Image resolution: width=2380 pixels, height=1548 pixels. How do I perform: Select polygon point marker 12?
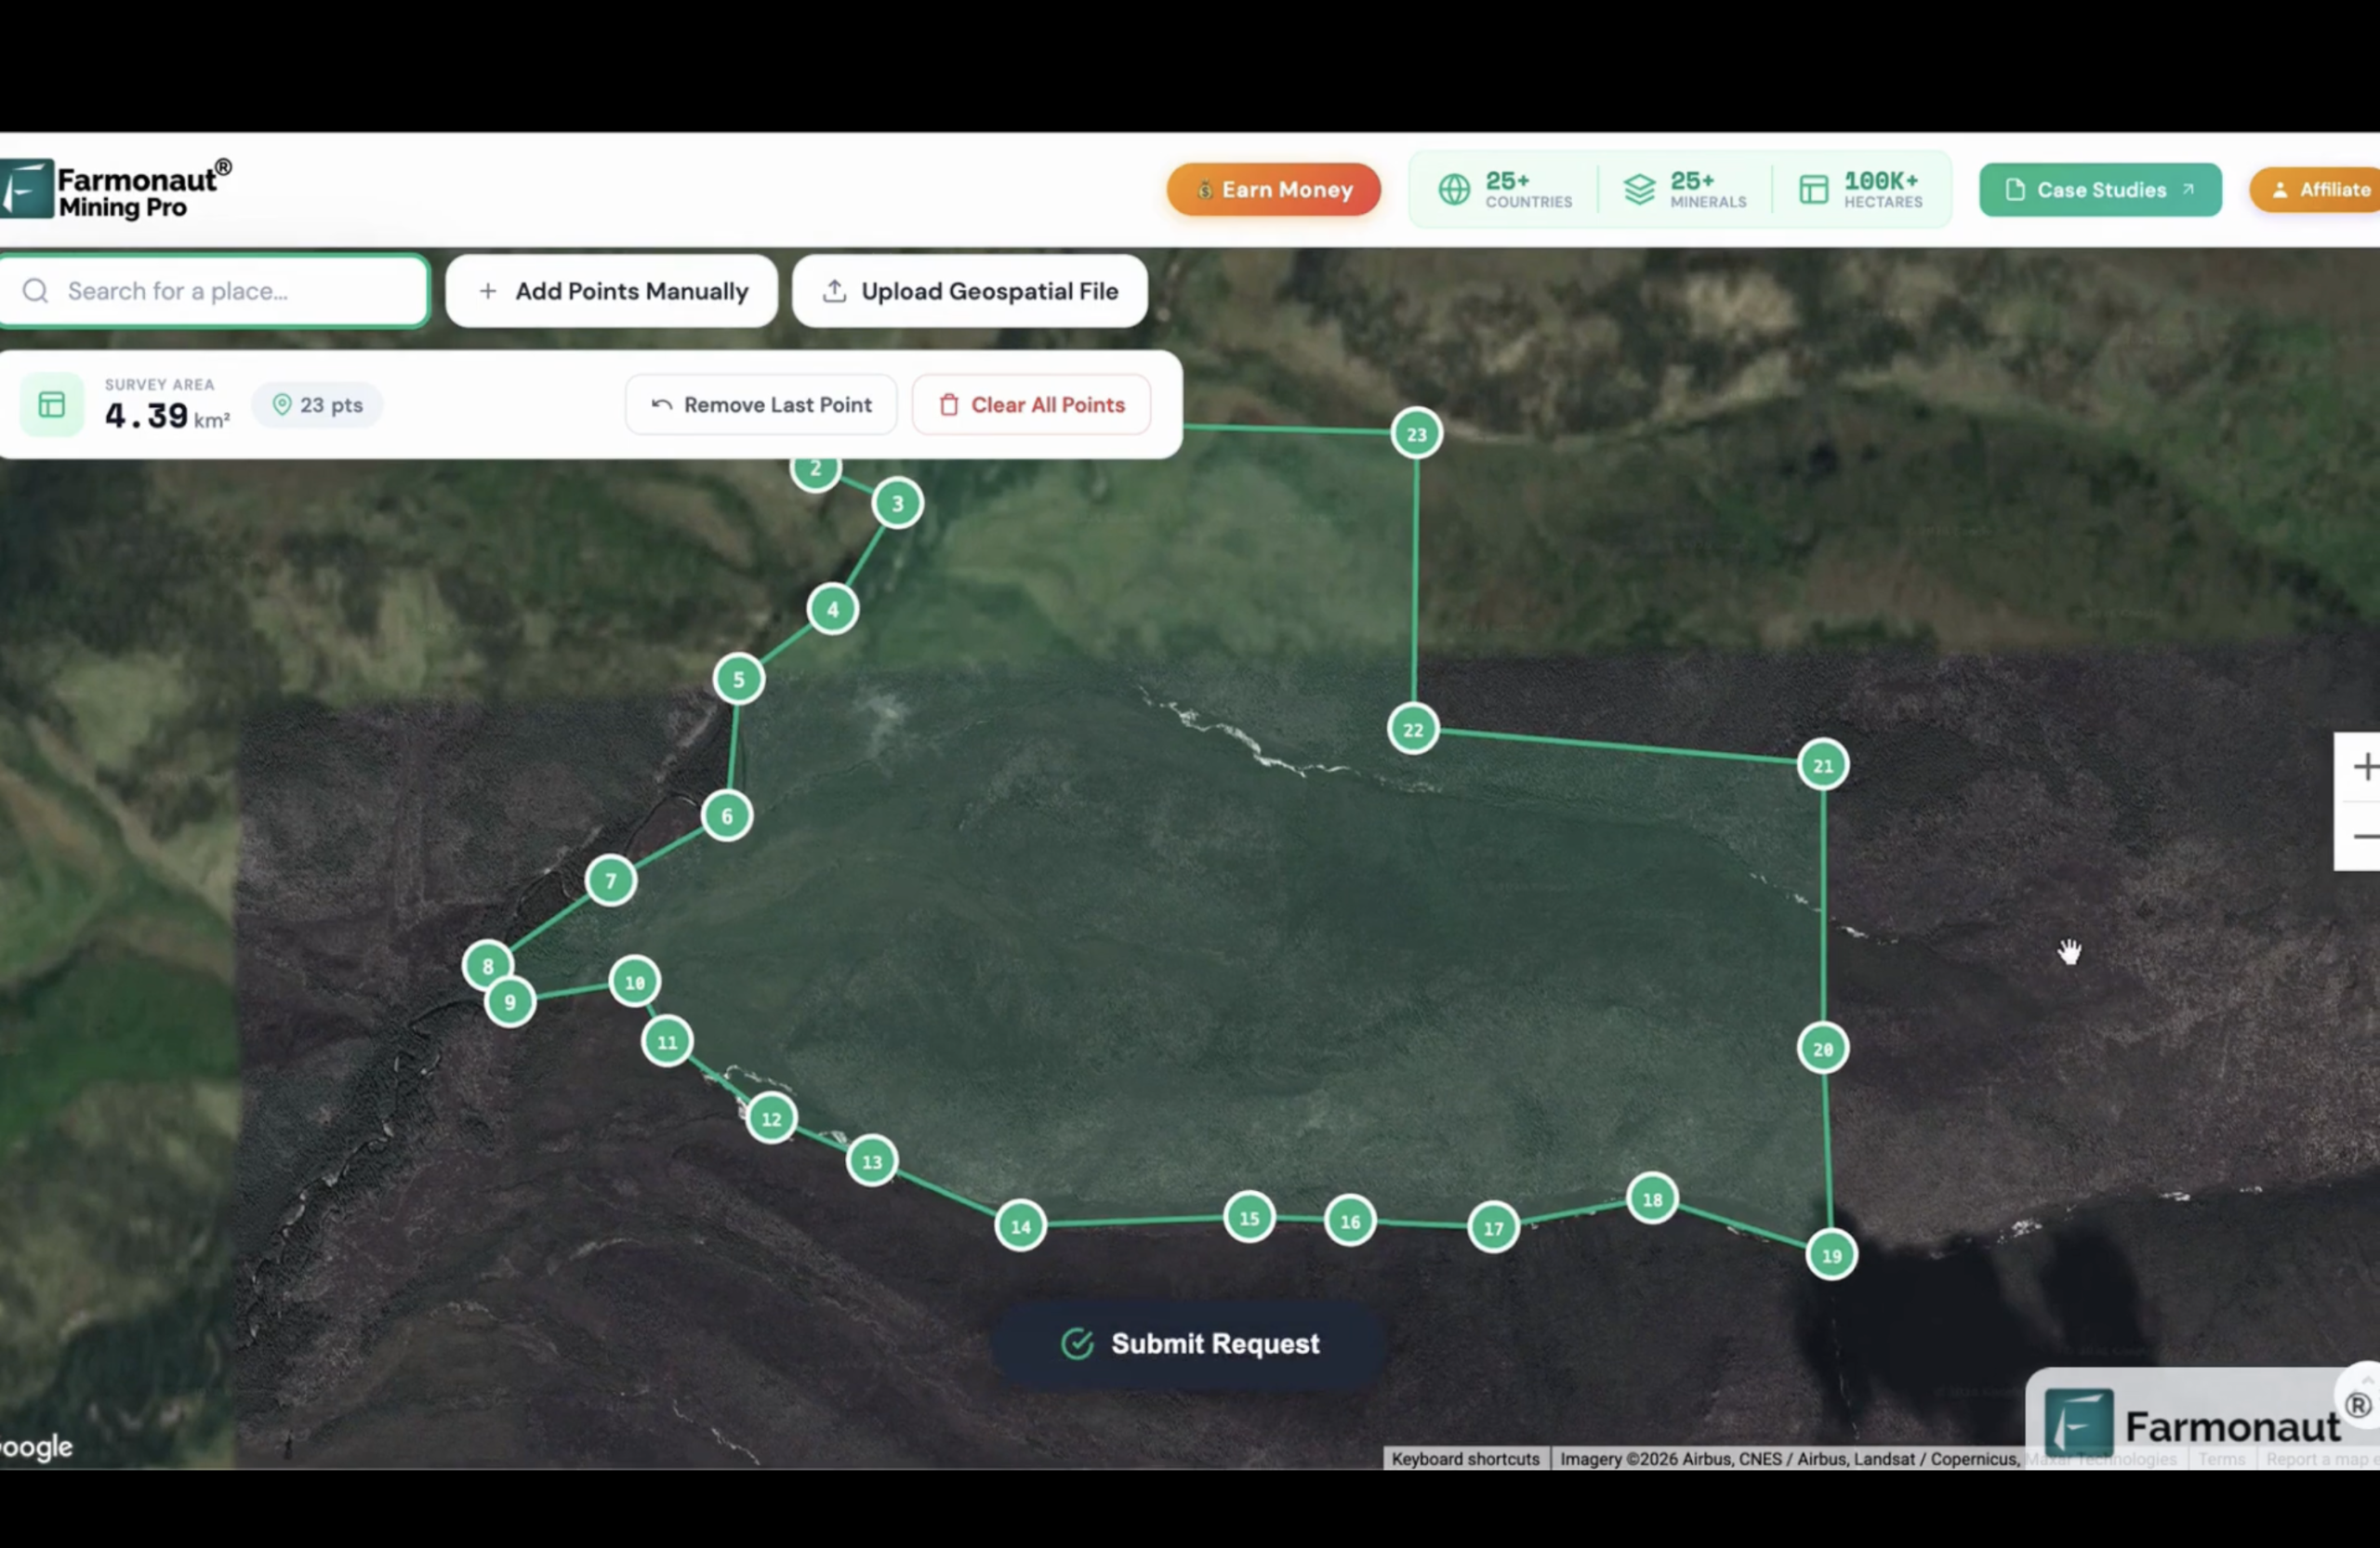click(x=772, y=1119)
